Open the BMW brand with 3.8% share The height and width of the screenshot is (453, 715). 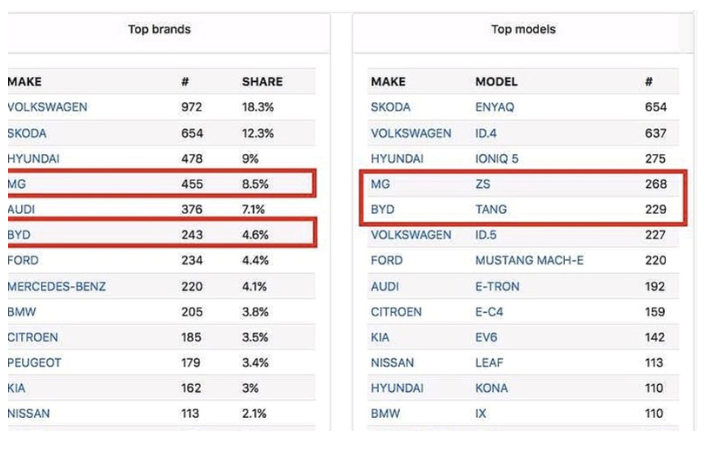point(22,311)
